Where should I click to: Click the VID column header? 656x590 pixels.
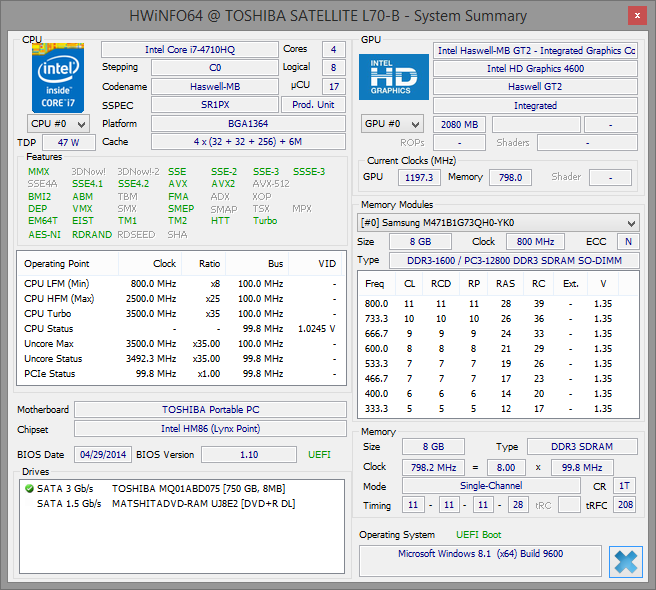pos(315,264)
